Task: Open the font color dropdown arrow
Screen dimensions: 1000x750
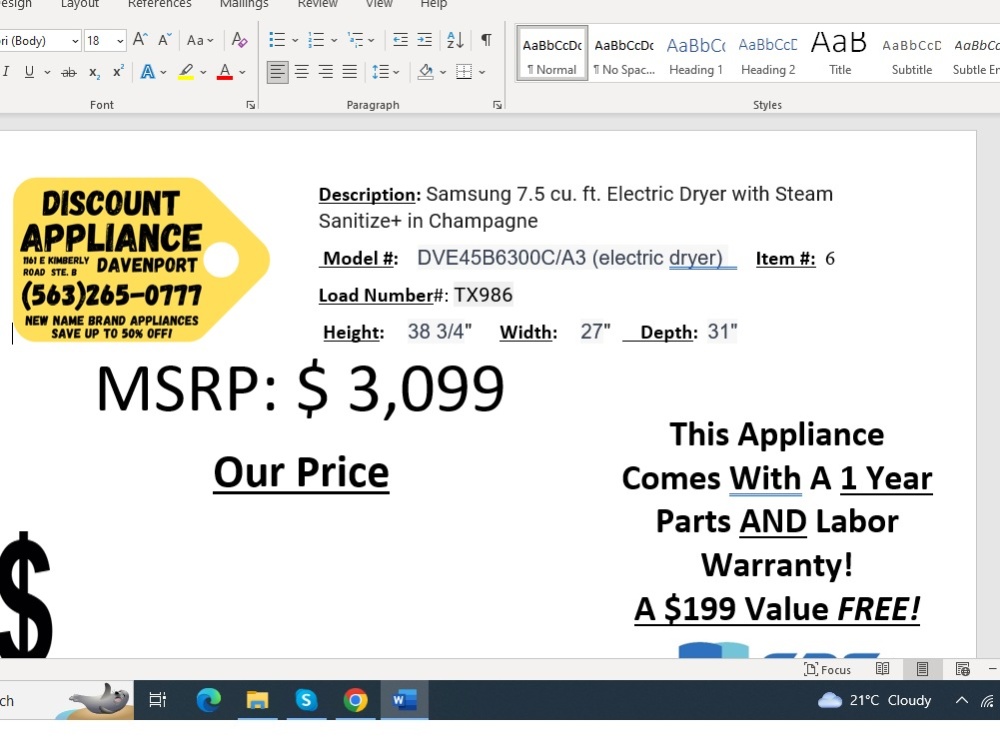Action: click(242, 73)
